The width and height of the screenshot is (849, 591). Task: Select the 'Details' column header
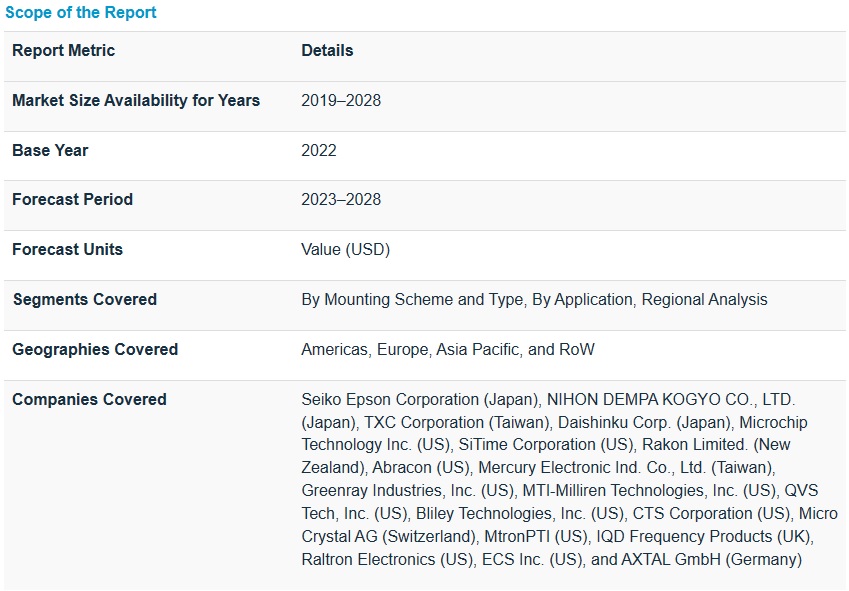point(327,51)
